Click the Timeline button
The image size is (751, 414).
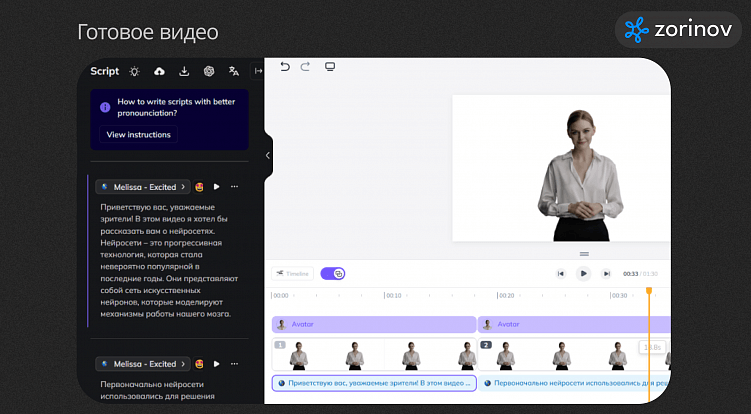(x=293, y=274)
